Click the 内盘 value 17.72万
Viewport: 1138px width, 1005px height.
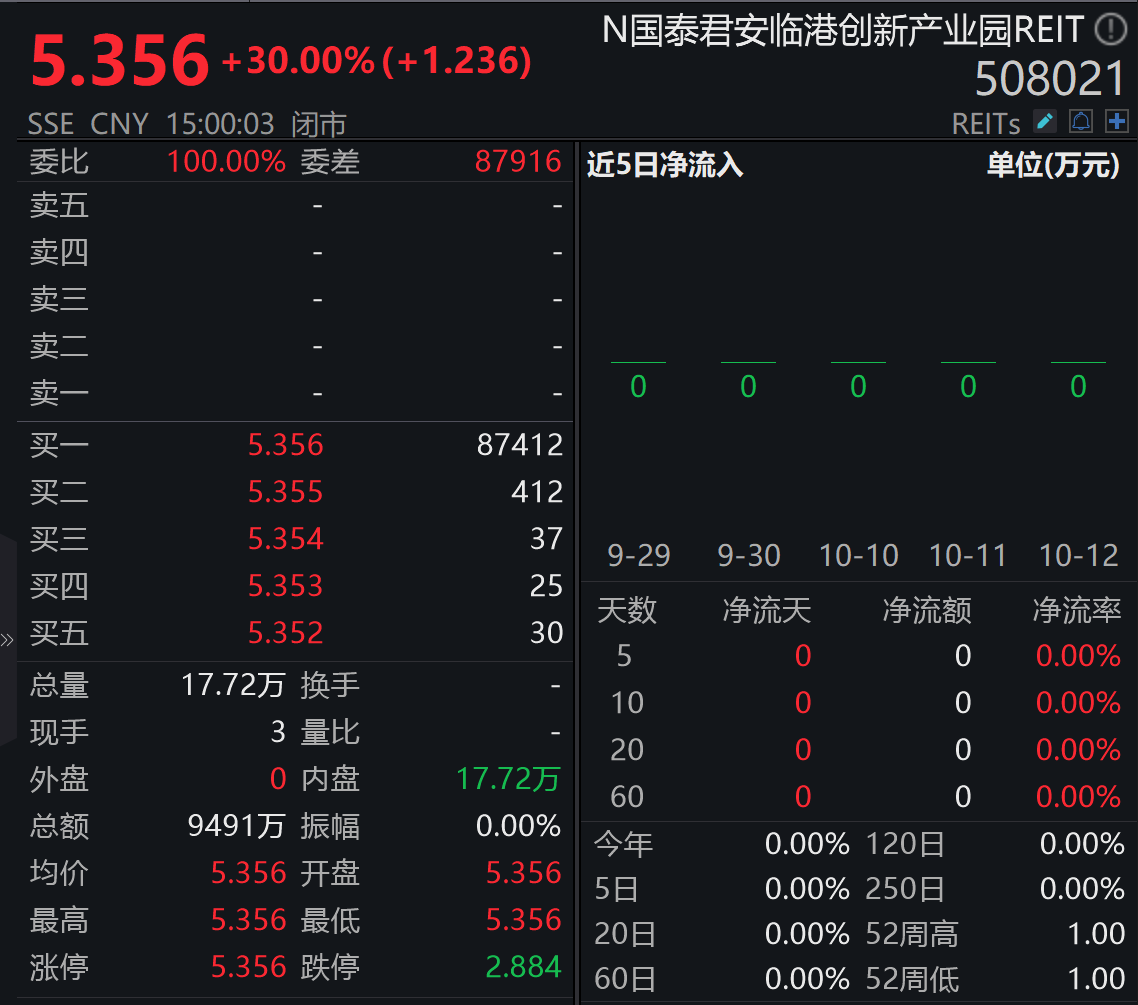509,779
